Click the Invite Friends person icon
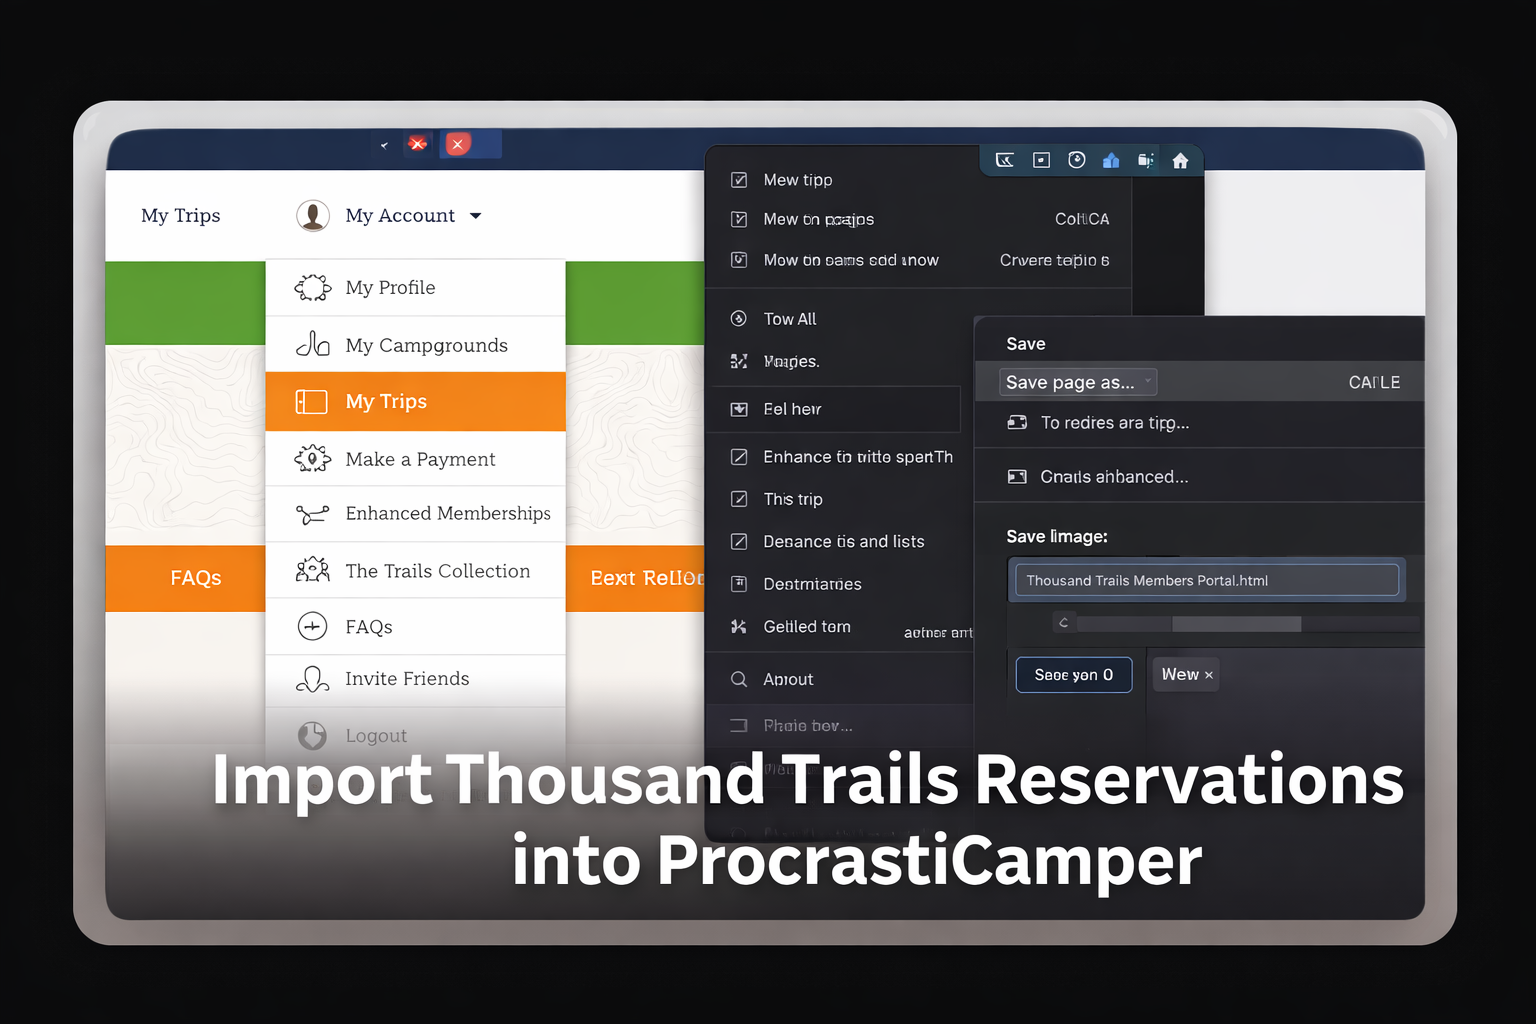 pyautogui.click(x=312, y=680)
